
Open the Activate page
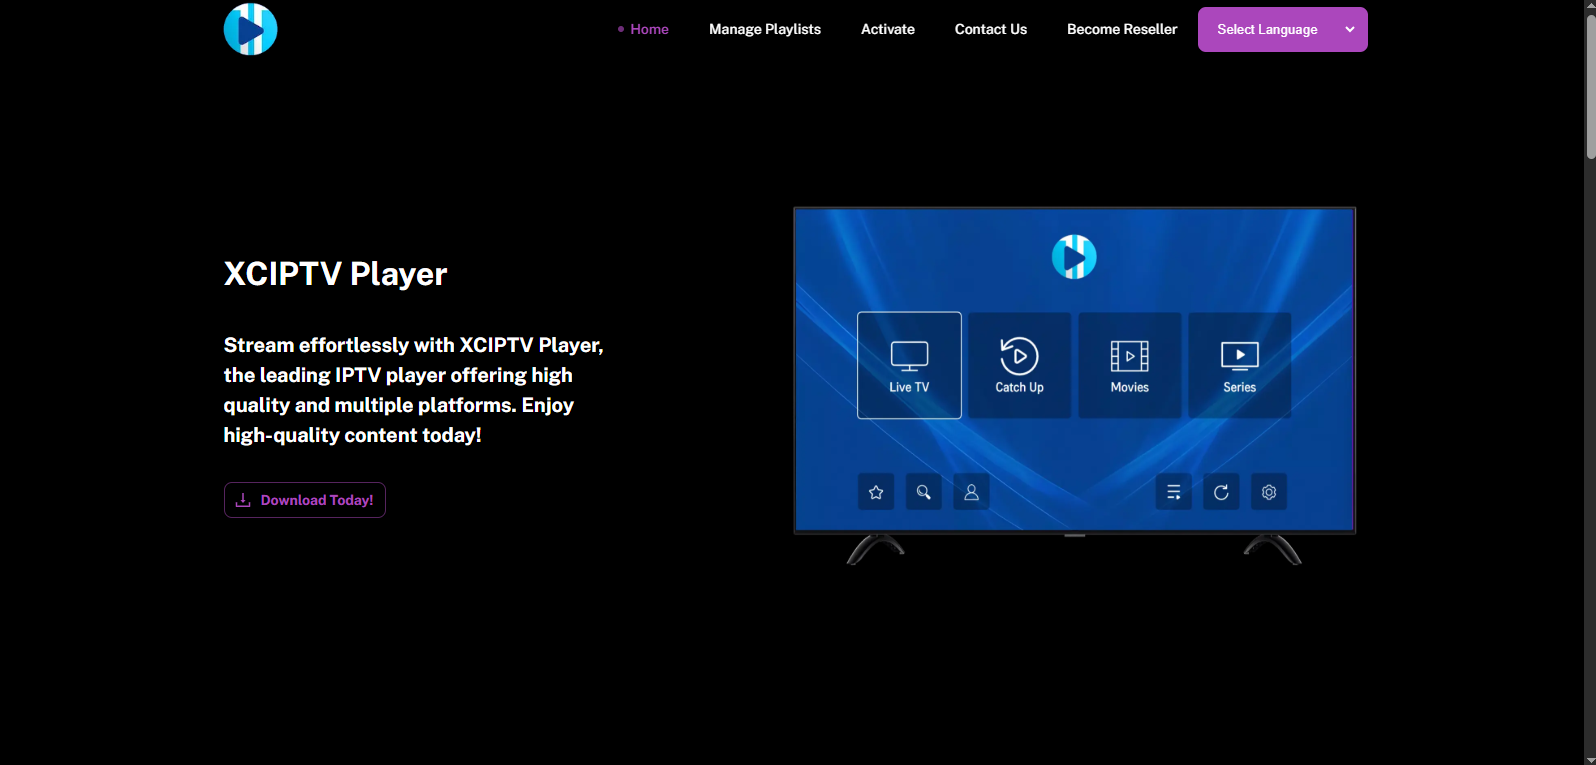[x=888, y=29]
